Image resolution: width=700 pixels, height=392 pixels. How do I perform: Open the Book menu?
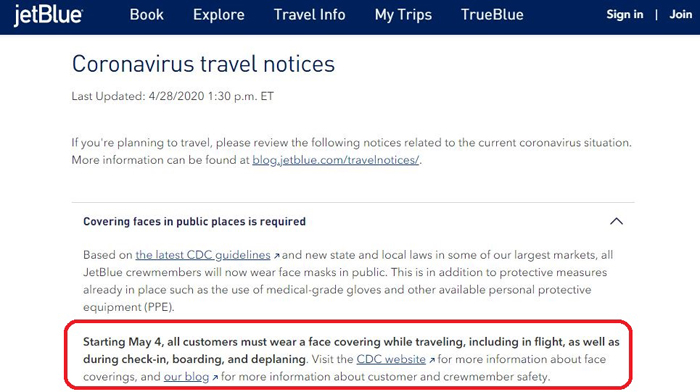[146, 15]
